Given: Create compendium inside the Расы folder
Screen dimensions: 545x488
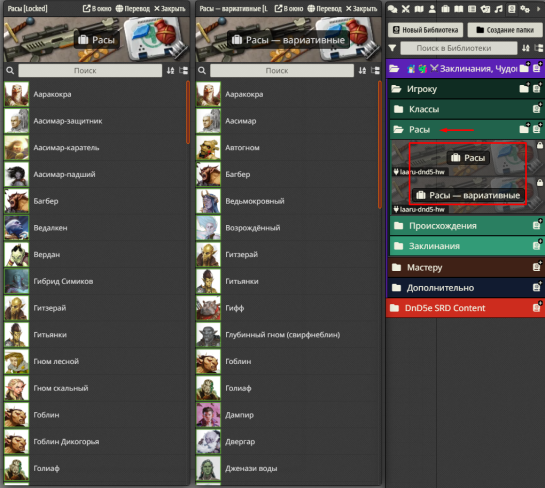Looking at the screenshot, I should pos(537,129).
